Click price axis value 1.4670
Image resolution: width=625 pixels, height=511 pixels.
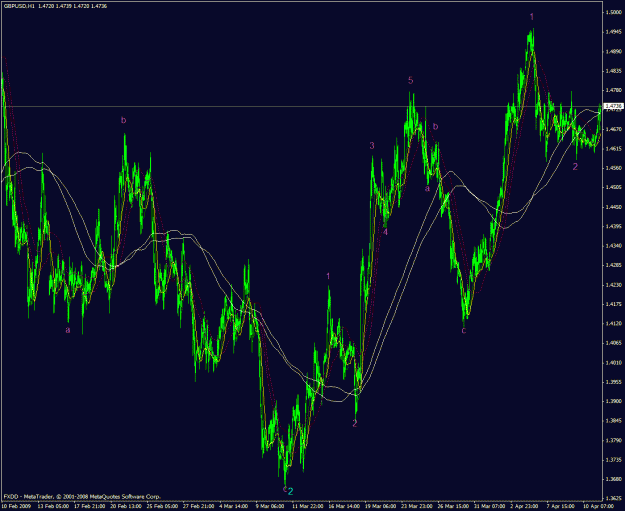click(x=613, y=129)
